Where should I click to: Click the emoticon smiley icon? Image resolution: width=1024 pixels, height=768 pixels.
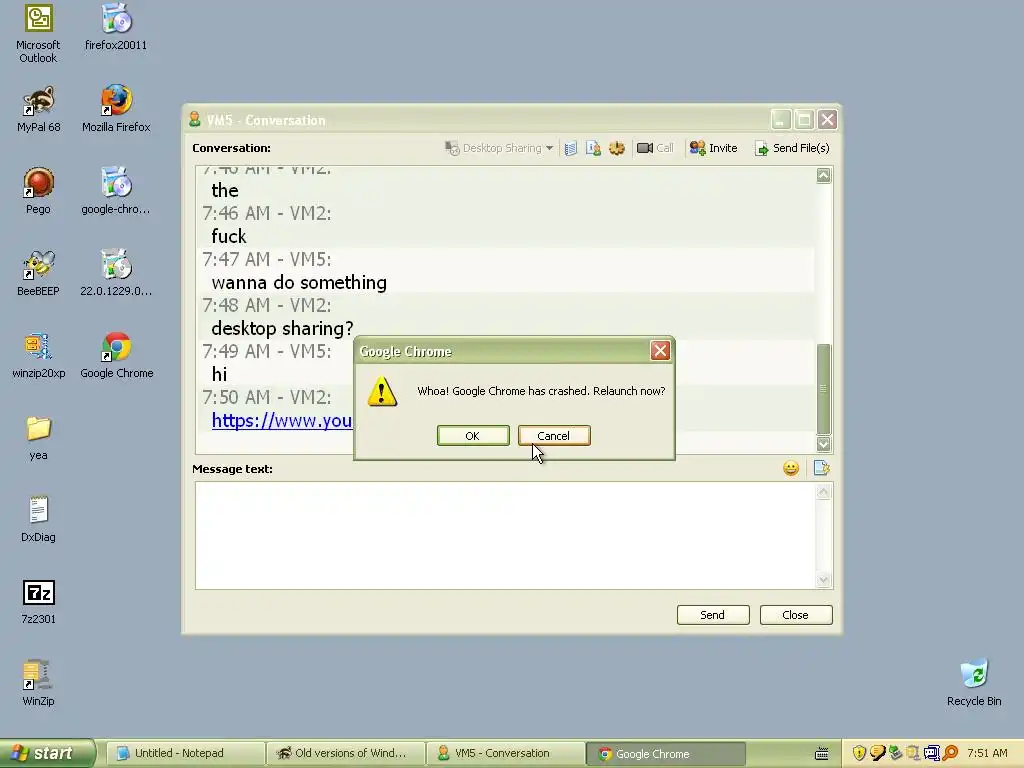pyautogui.click(x=791, y=468)
